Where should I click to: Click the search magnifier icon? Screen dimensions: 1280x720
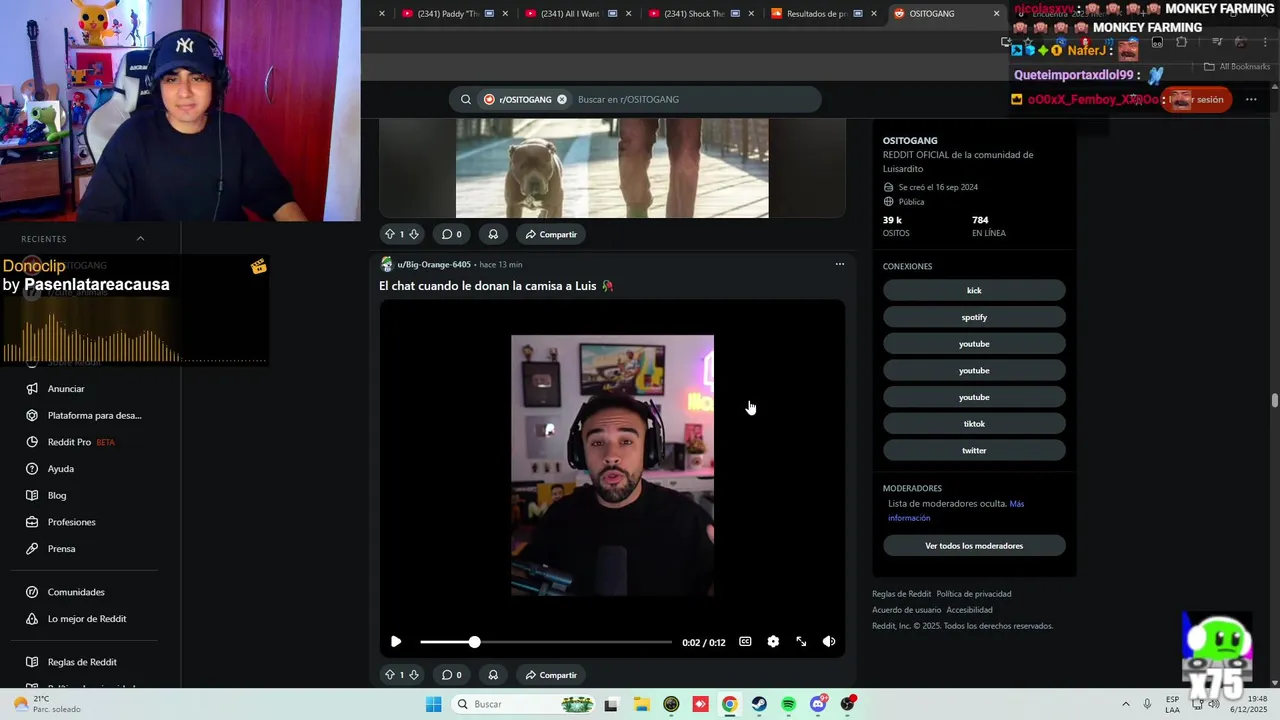click(x=466, y=99)
